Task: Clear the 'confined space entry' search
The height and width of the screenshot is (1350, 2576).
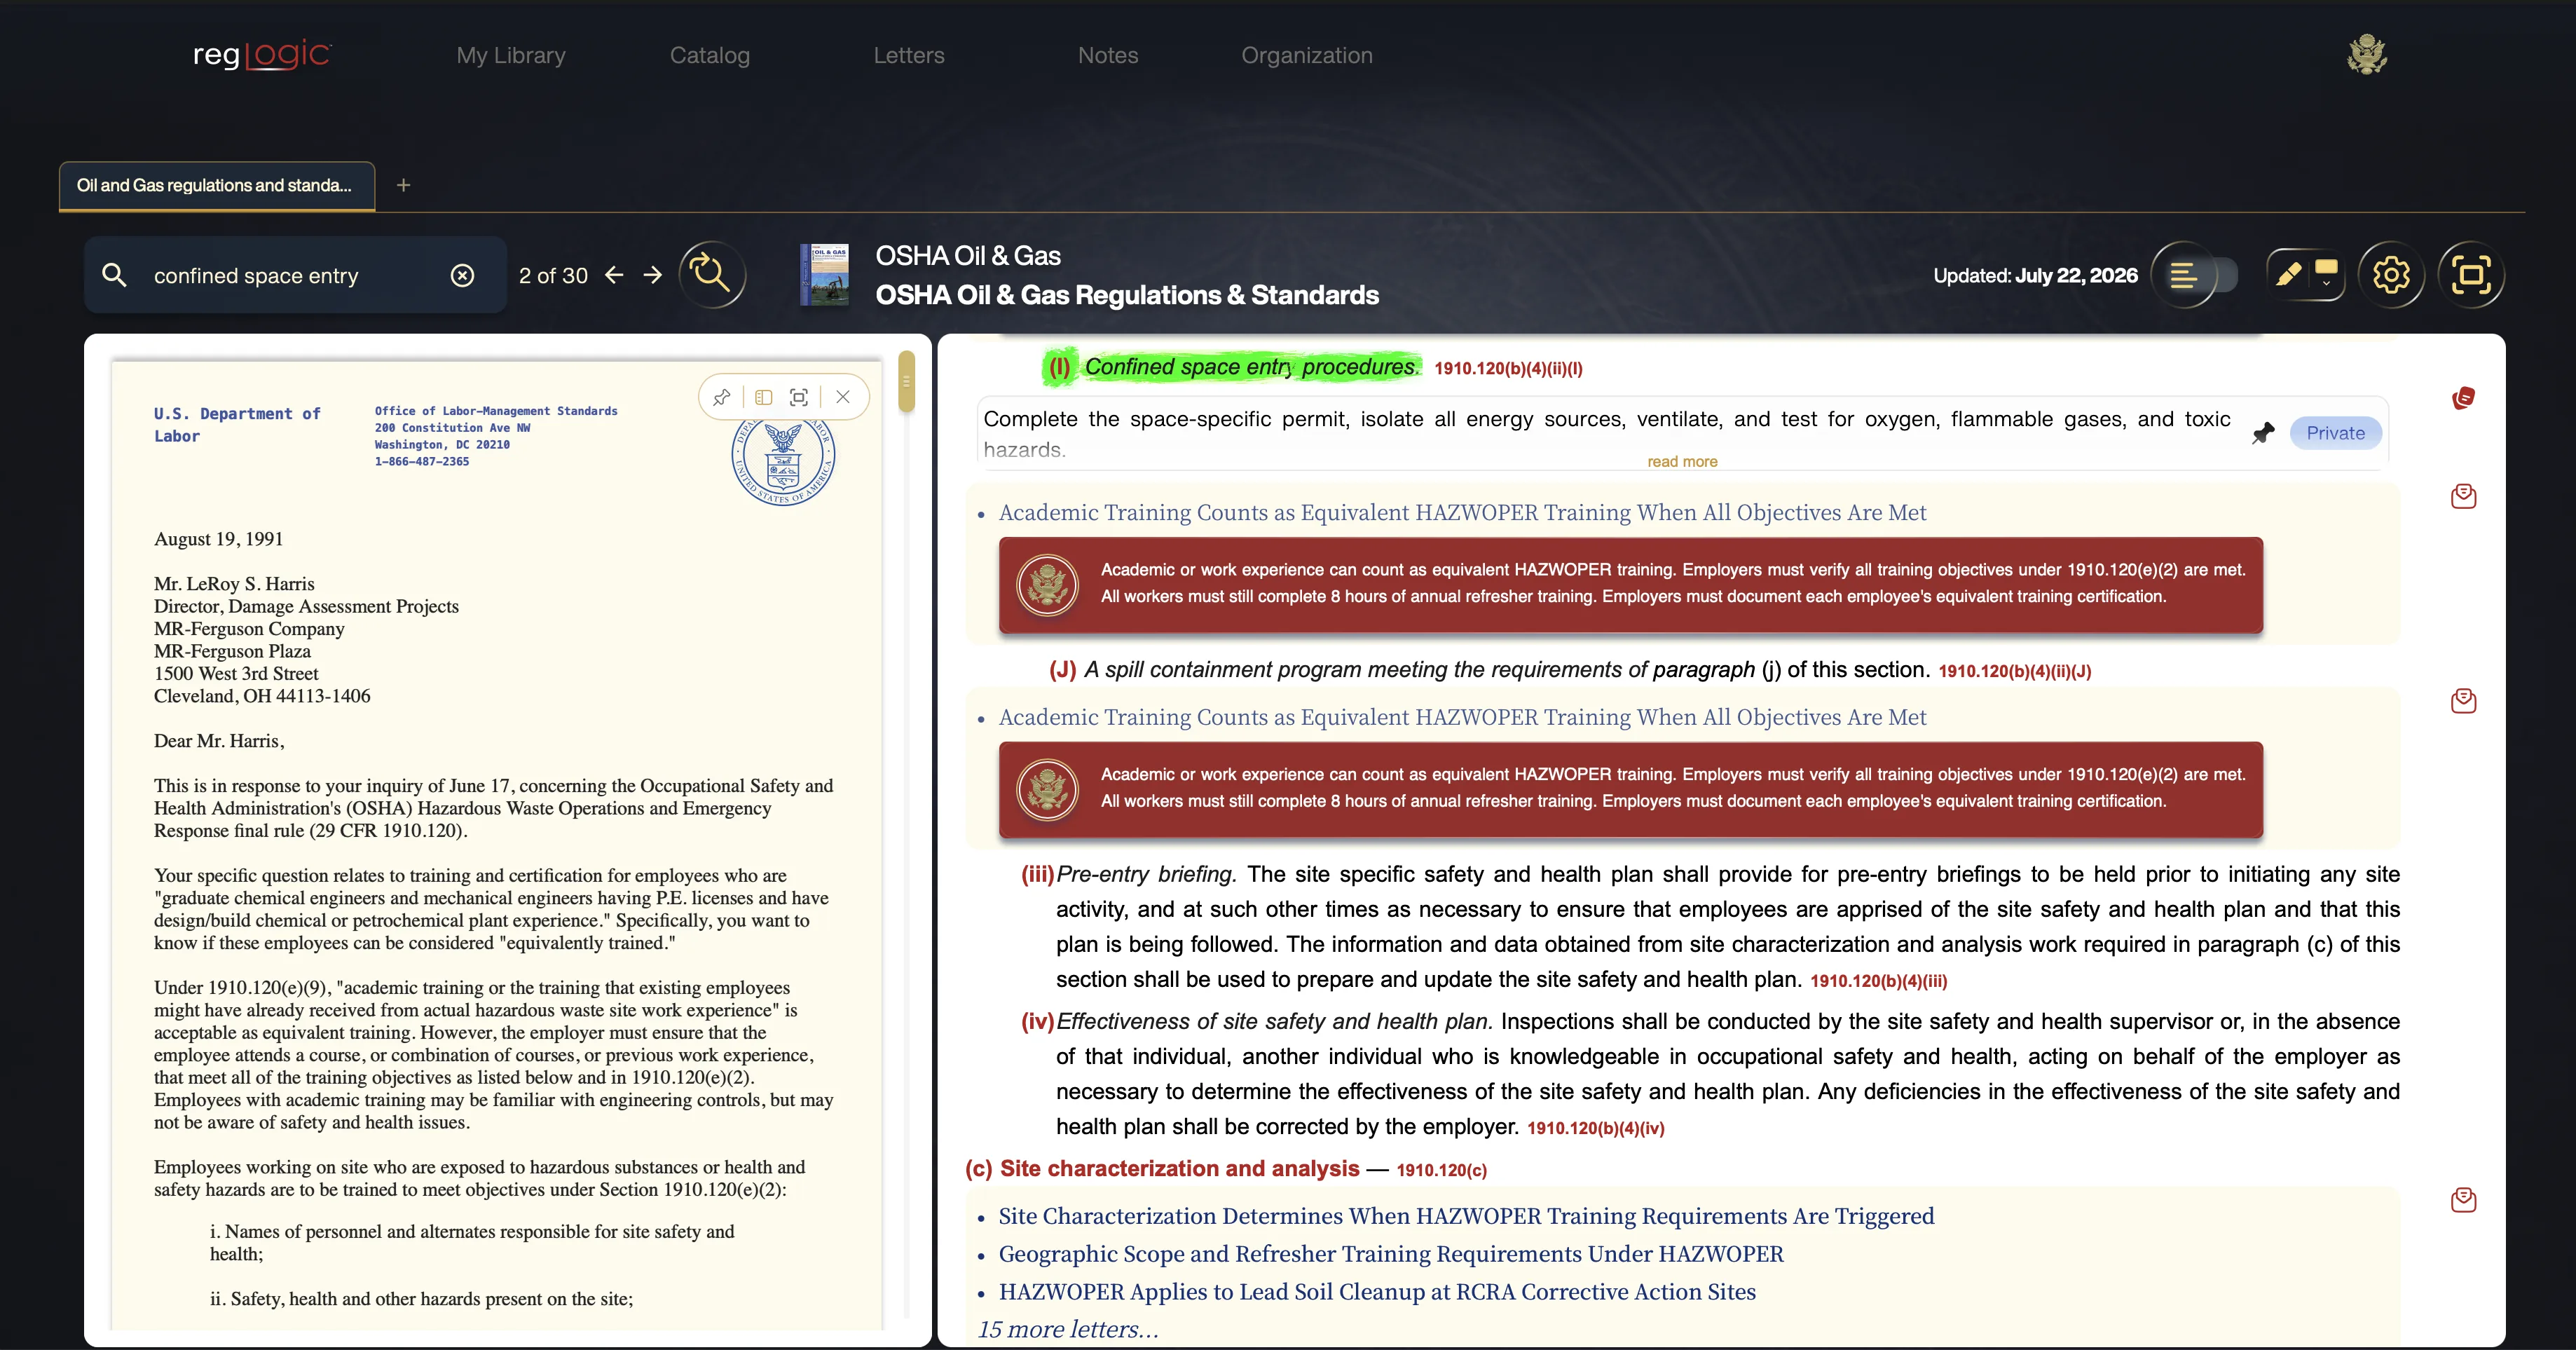Action: [462, 275]
